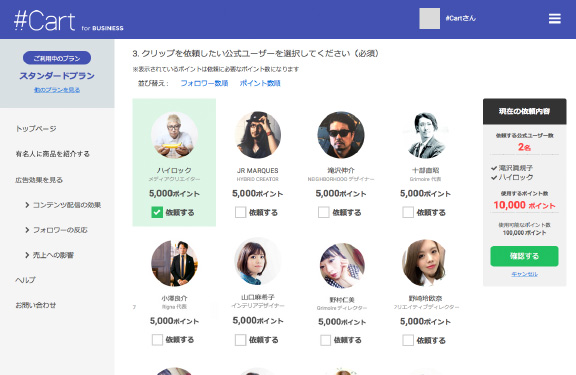The image size is (576, 375).
Task: Check 依頼する for 野崎玲欧奈
Action: tap(408, 340)
